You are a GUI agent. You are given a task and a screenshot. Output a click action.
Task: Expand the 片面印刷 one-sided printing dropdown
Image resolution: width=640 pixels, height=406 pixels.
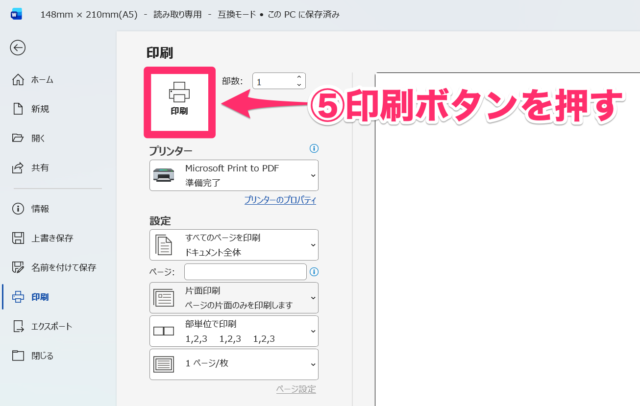point(233,297)
